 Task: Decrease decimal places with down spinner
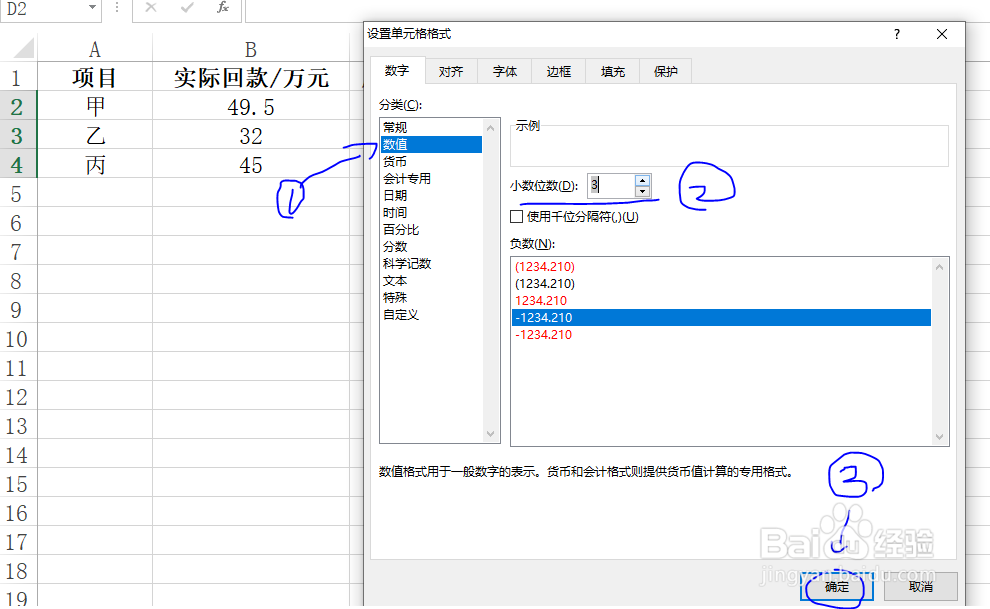coord(642,191)
